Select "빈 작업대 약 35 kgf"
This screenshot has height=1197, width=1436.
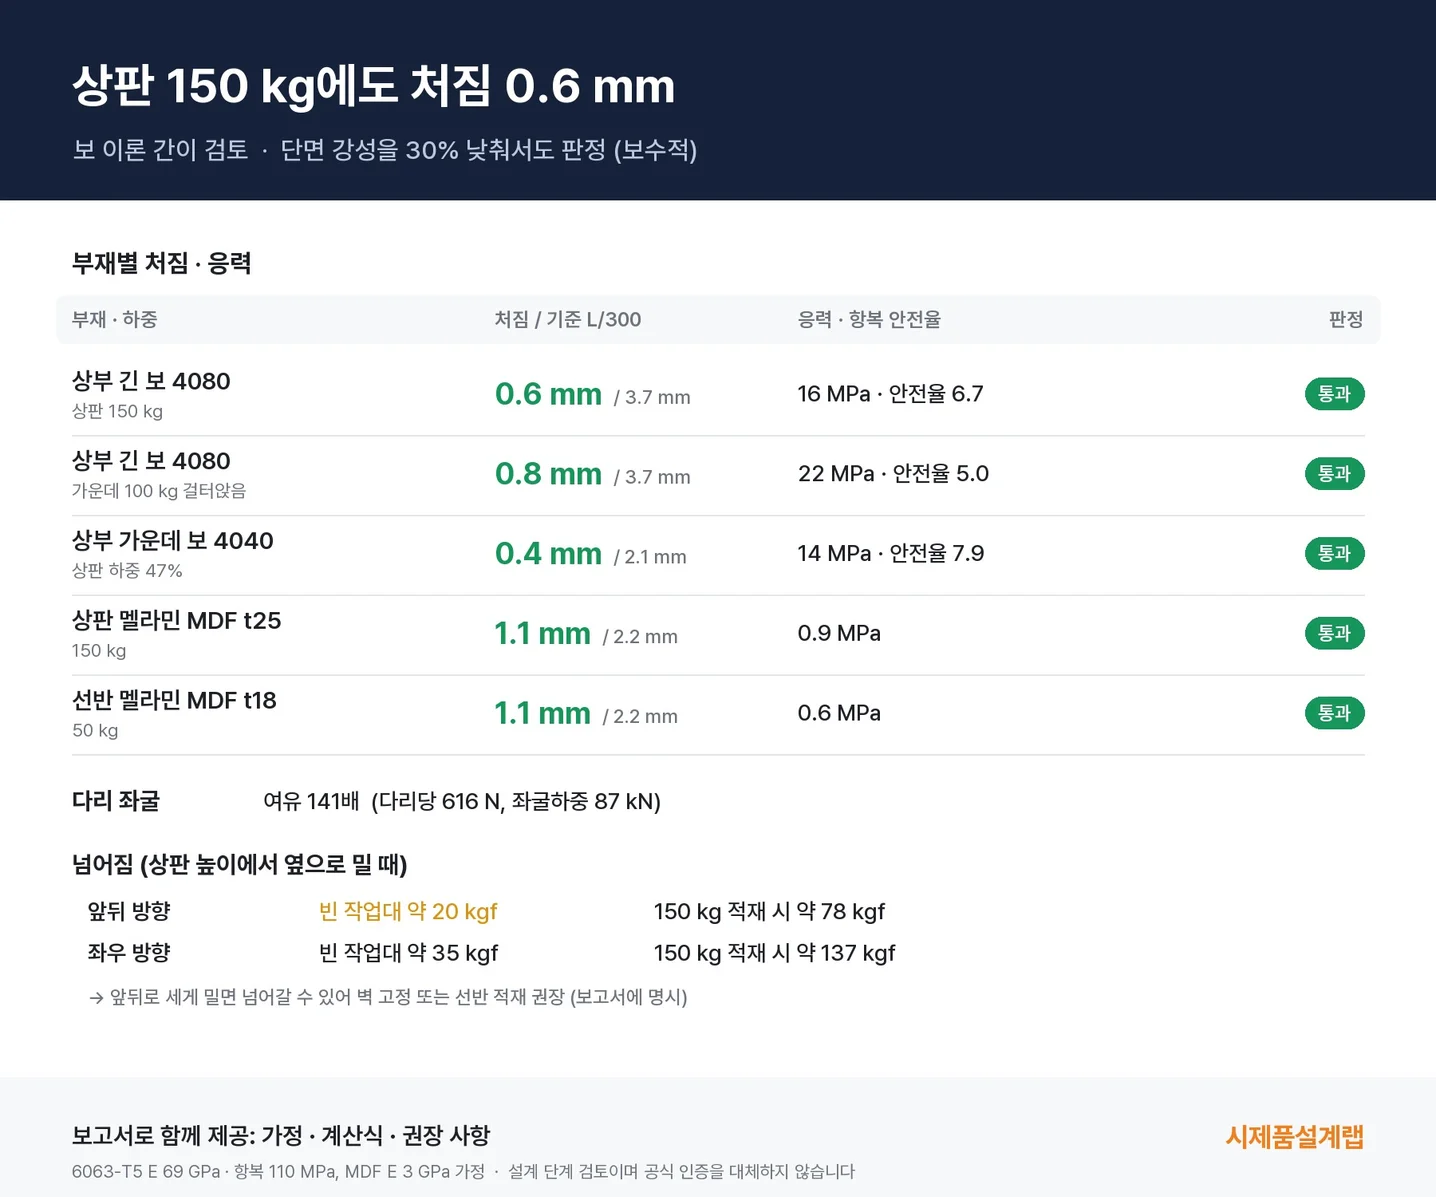tap(408, 953)
